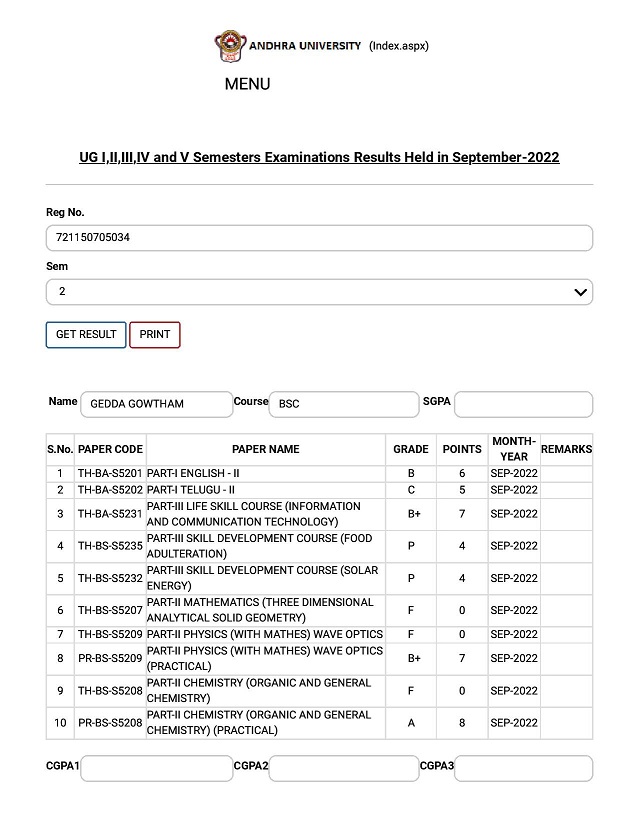Click the empty CGPA1 field

(157, 768)
